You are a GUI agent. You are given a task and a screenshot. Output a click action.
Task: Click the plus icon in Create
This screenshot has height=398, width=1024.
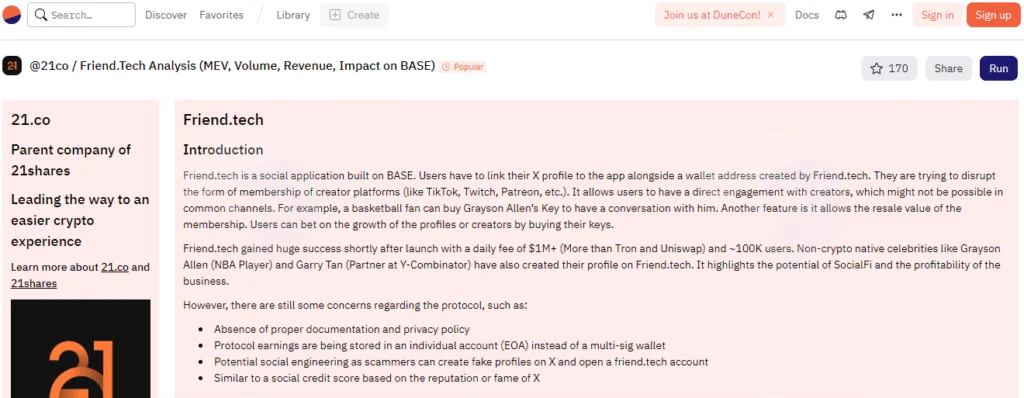coord(335,15)
